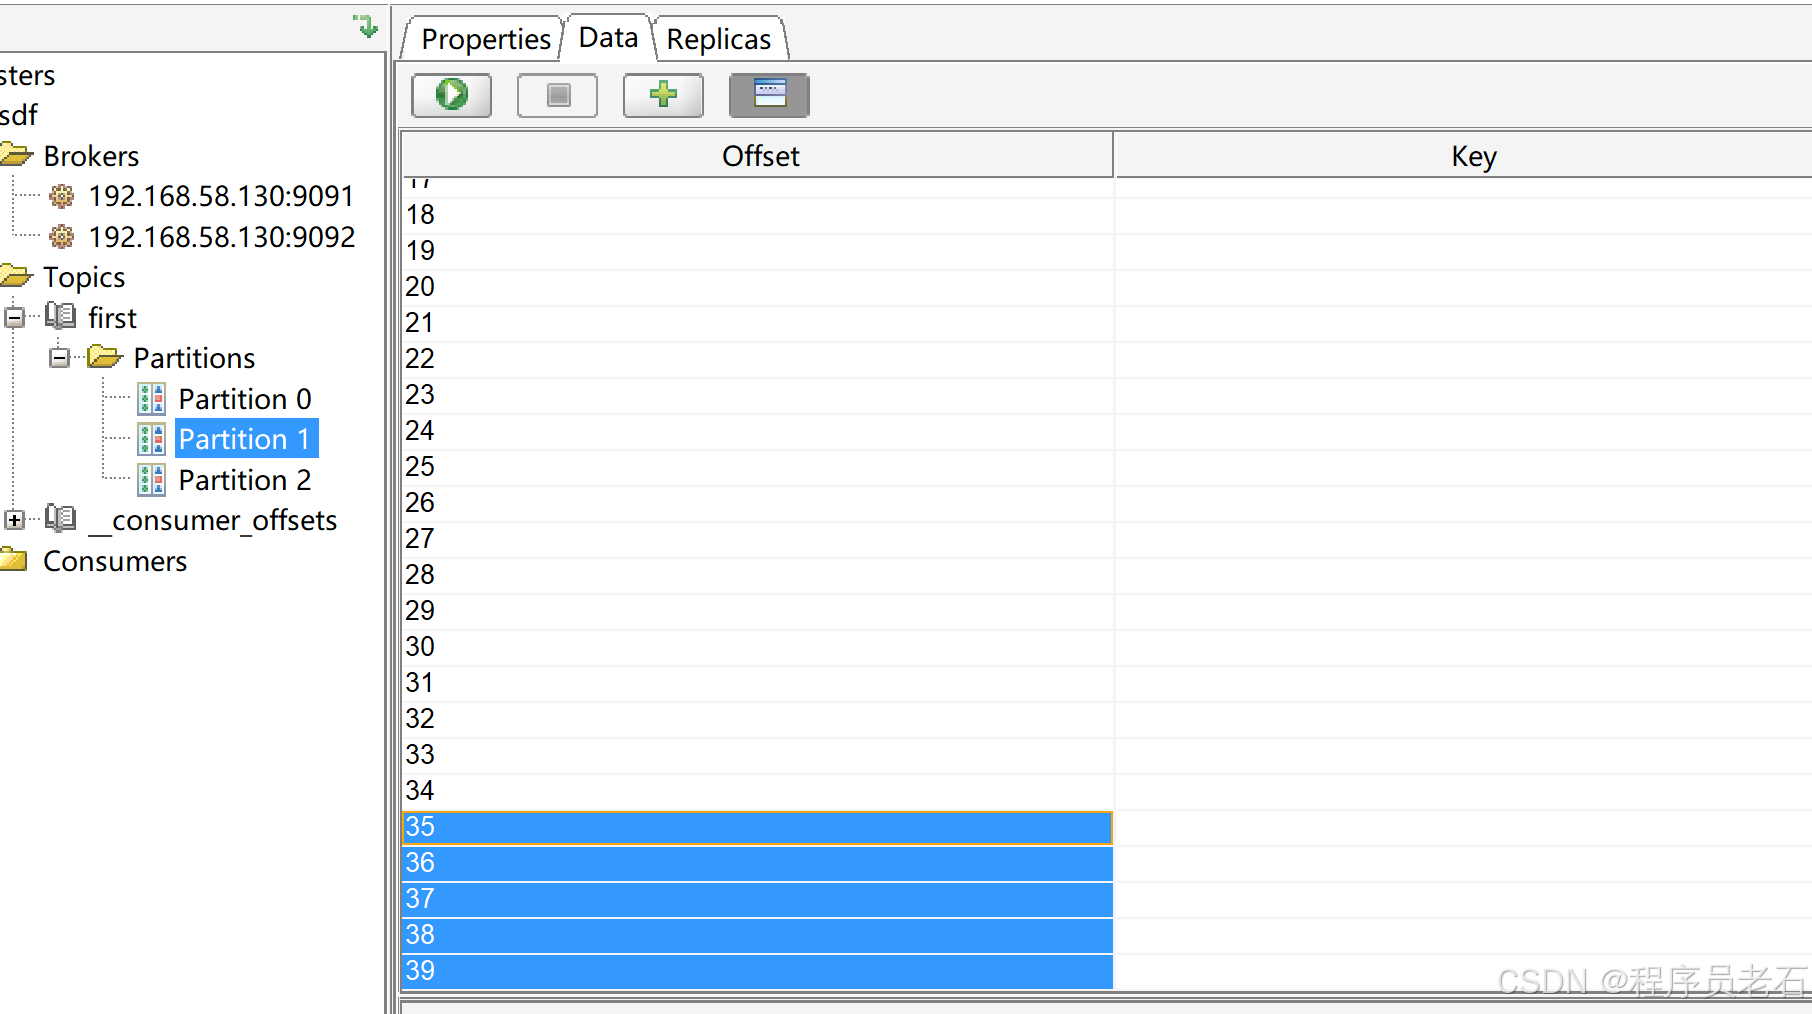This screenshot has height=1014, width=1812.
Task: Click the stop button in the toolbar
Action: tap(557, 95)
